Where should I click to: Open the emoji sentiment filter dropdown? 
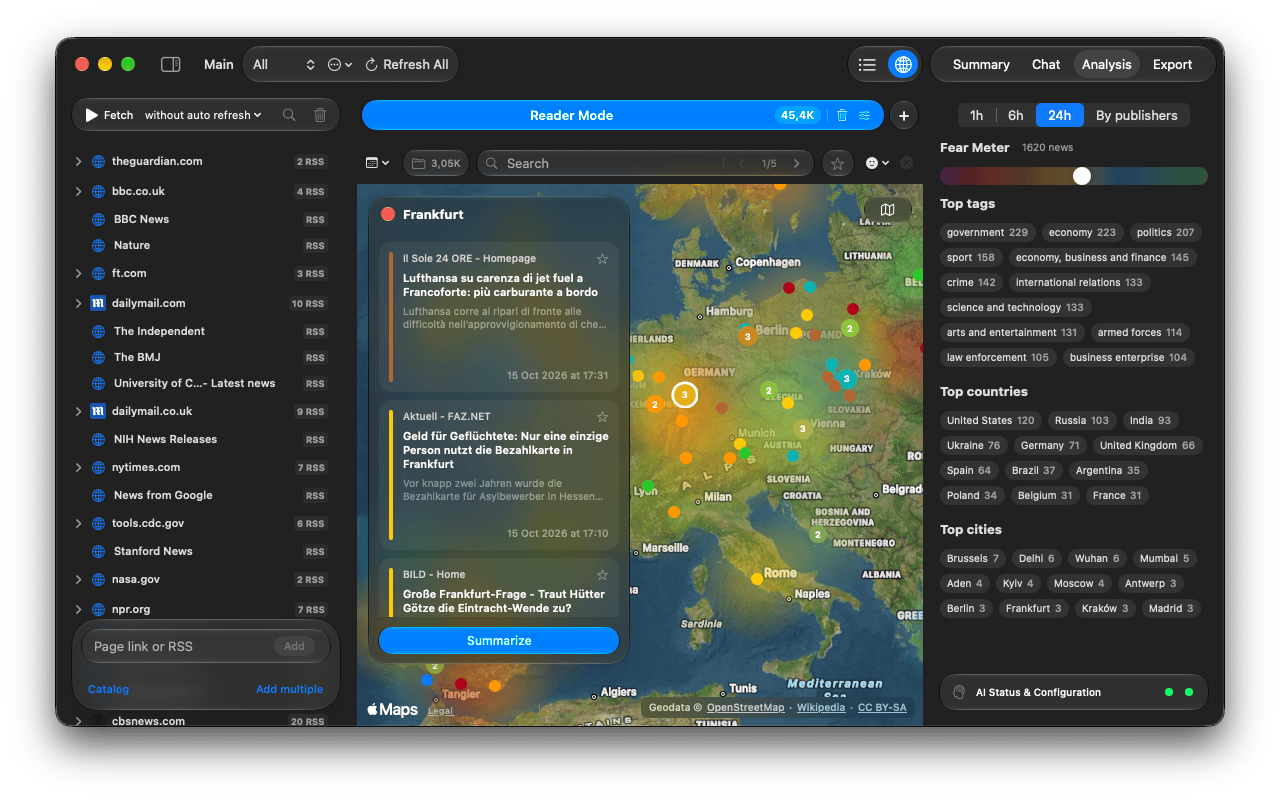click(x=877, y=163)
